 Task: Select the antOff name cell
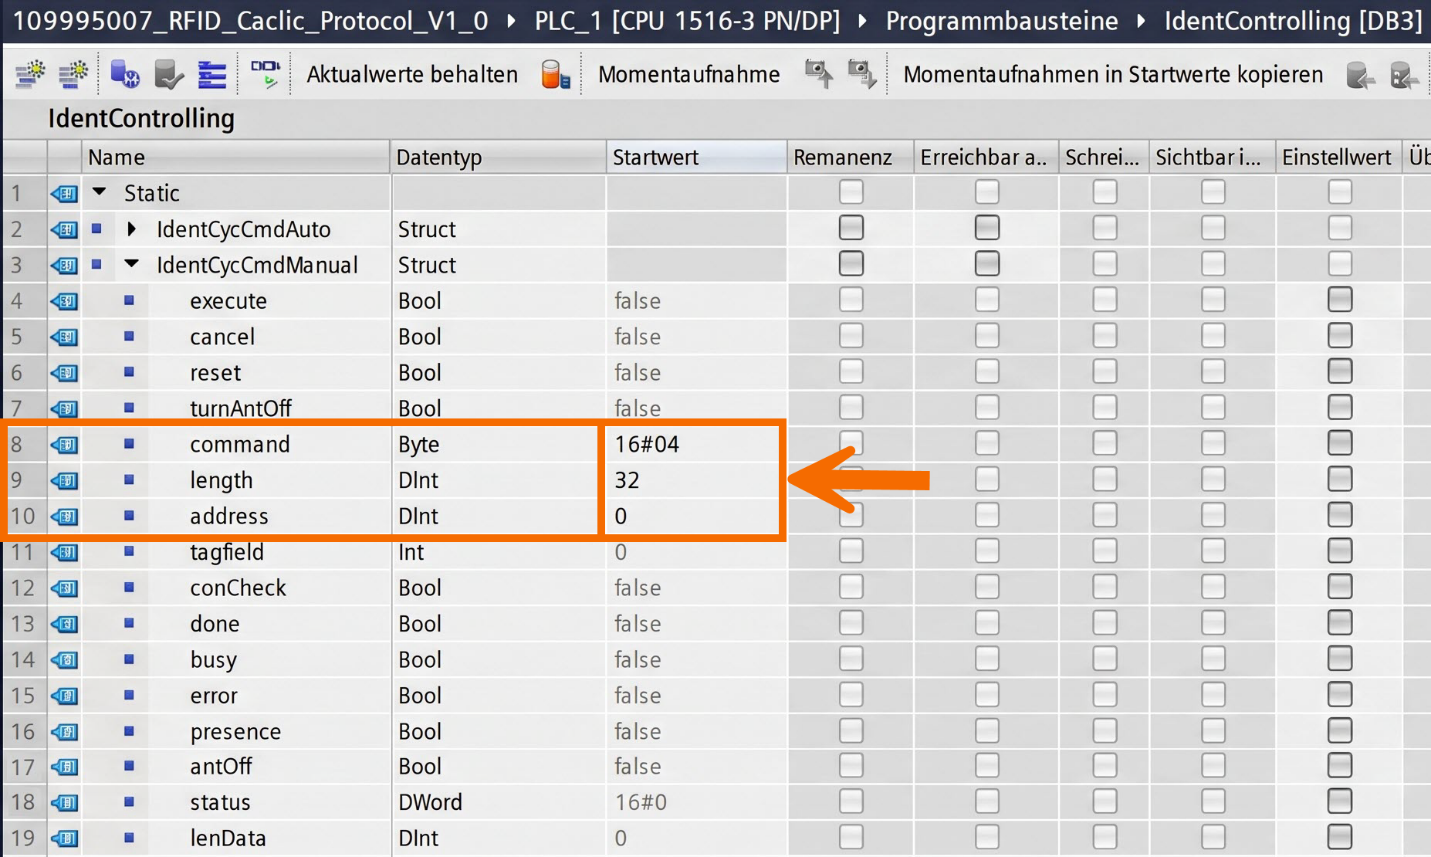click(x=220, y=766)
